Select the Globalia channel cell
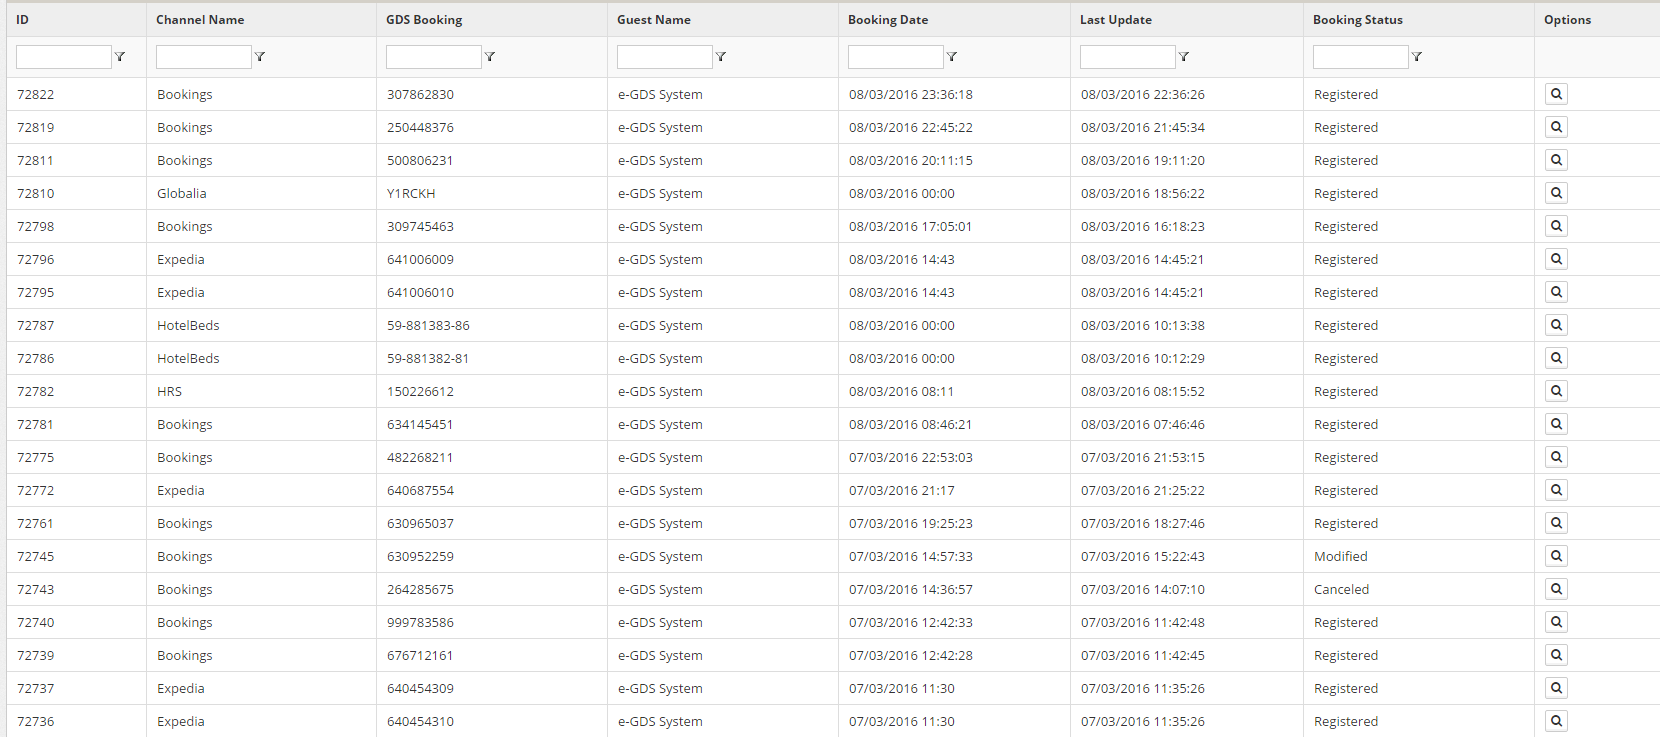 coord(182,194)
